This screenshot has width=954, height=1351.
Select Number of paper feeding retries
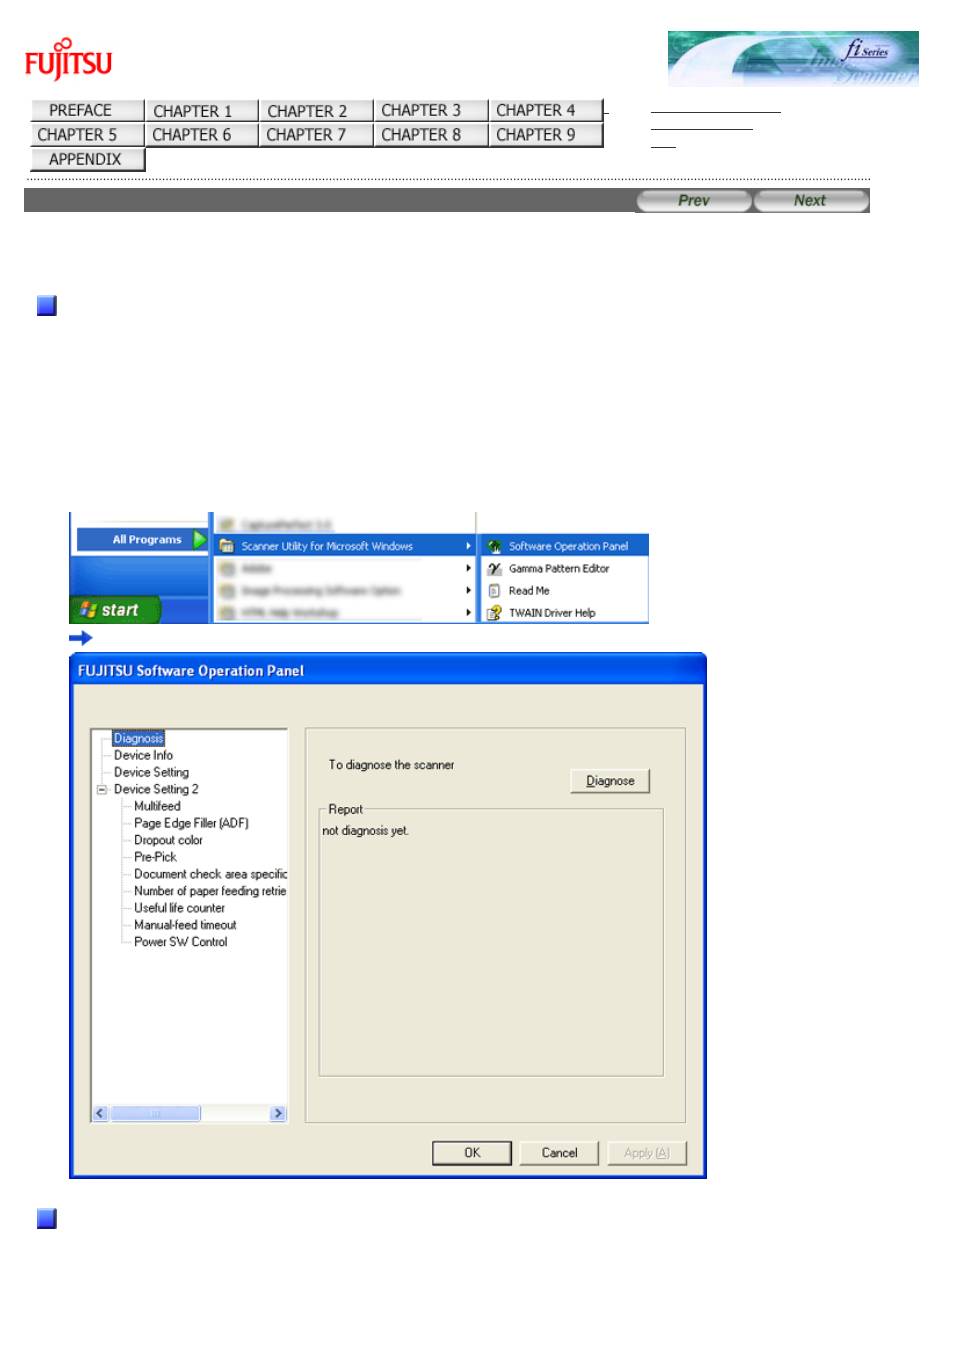210,891
